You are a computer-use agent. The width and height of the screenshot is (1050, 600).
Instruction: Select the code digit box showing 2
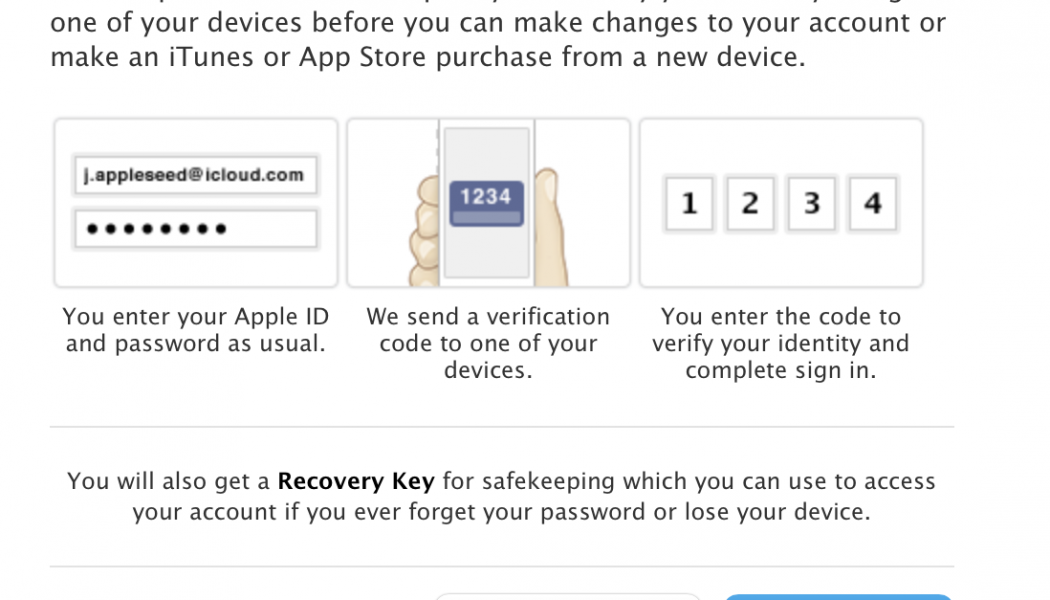(750, 204)
